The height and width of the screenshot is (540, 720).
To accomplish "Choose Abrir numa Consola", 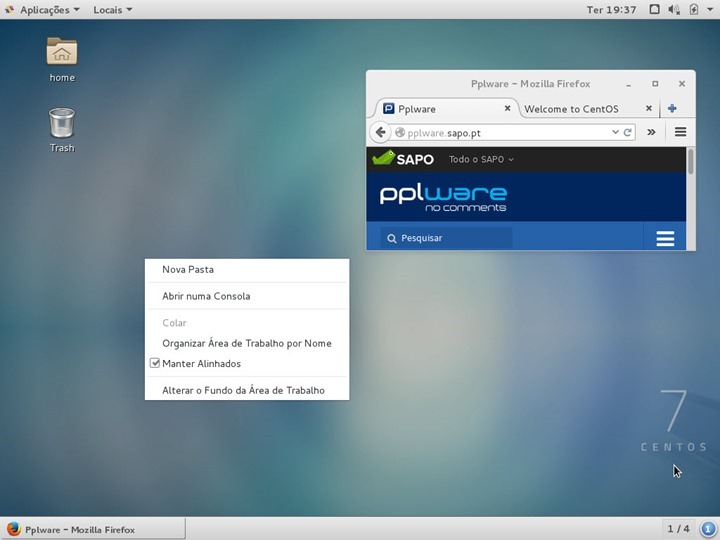I will tap(247, 296).
